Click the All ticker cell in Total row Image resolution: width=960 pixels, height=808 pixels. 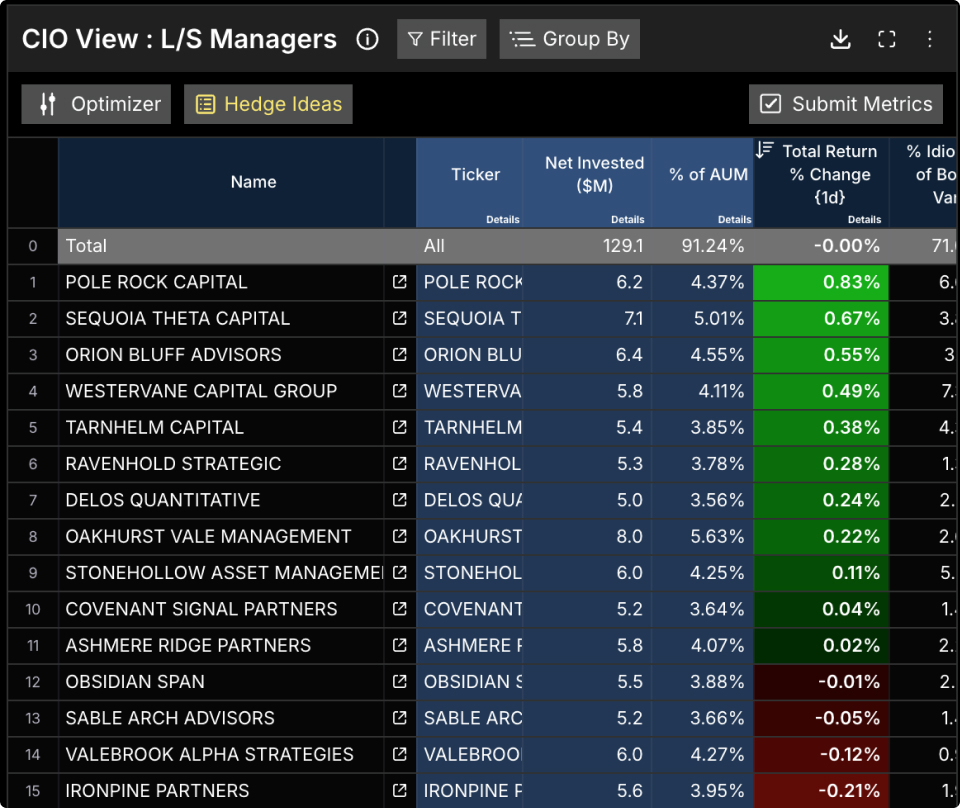(x=470, y=246)
